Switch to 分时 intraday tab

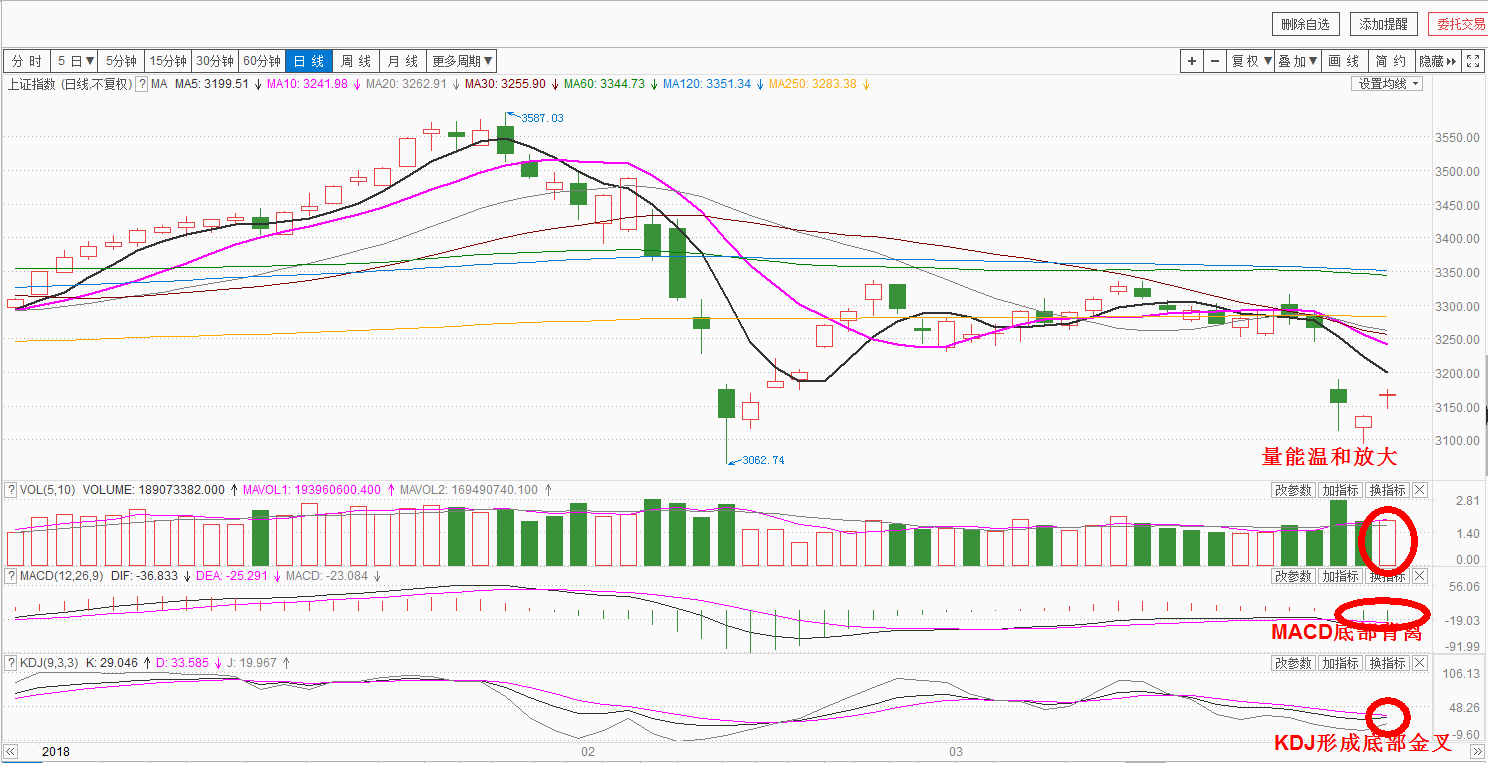pyautogui.click(x=27, y=61)
